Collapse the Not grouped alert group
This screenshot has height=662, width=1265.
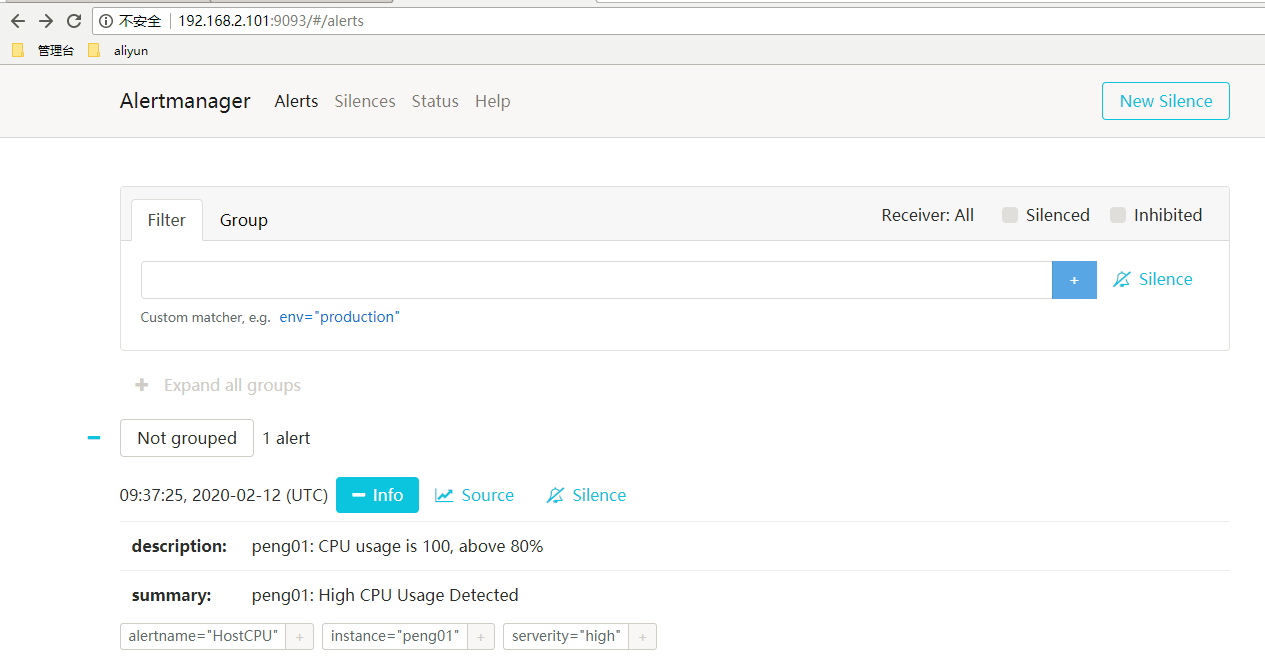pos(94,438)
